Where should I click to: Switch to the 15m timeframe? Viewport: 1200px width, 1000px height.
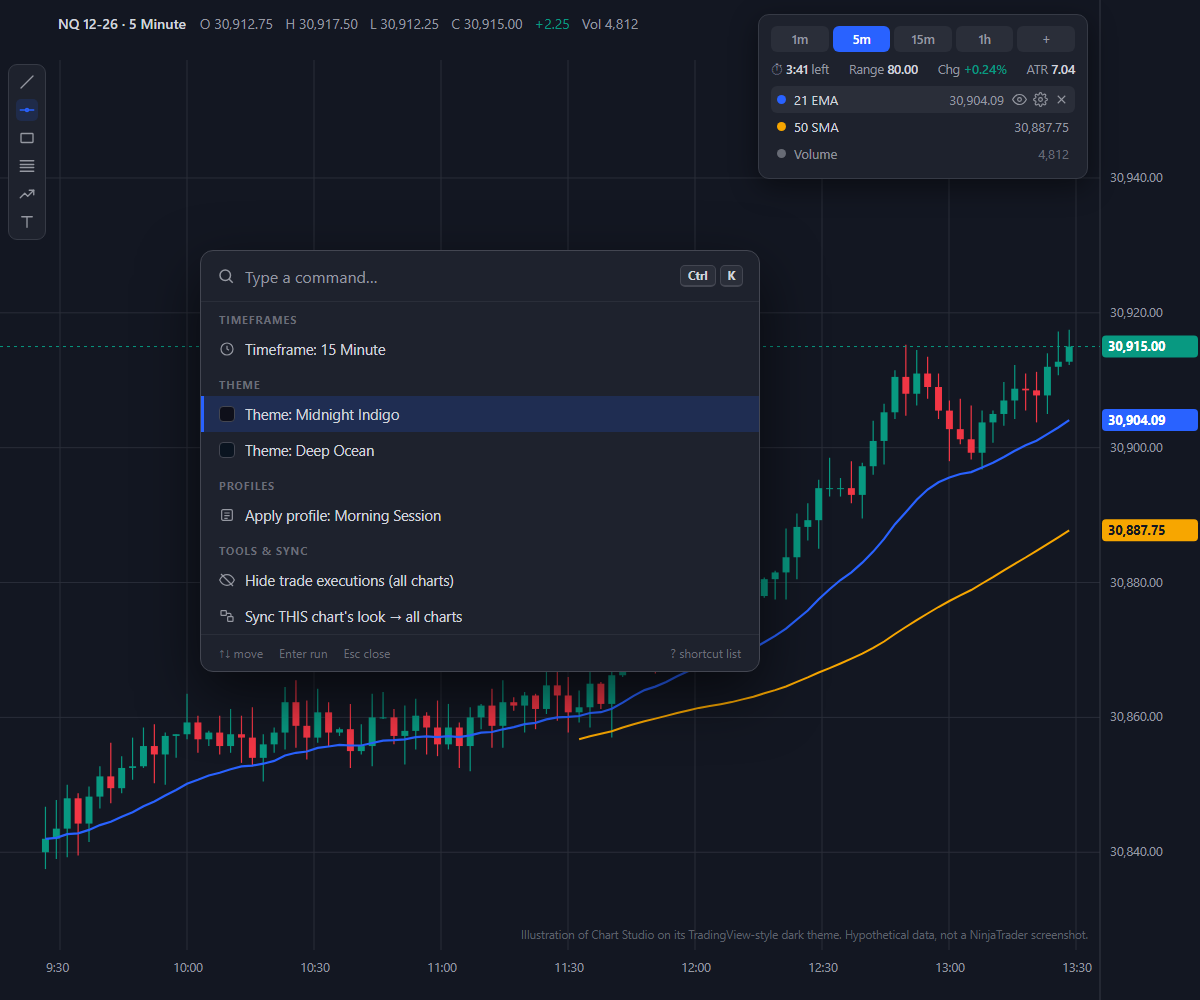[923, 39]
